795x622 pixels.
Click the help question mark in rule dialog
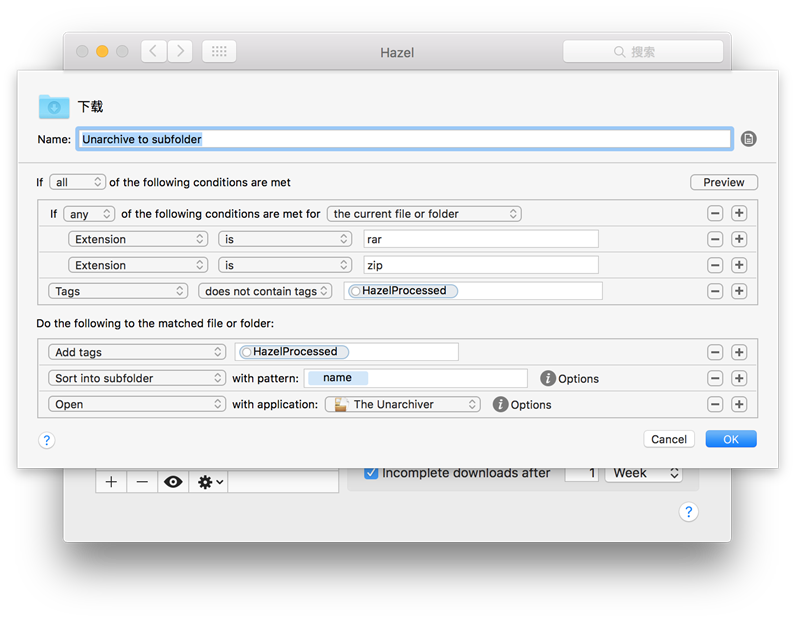[46, 440]
